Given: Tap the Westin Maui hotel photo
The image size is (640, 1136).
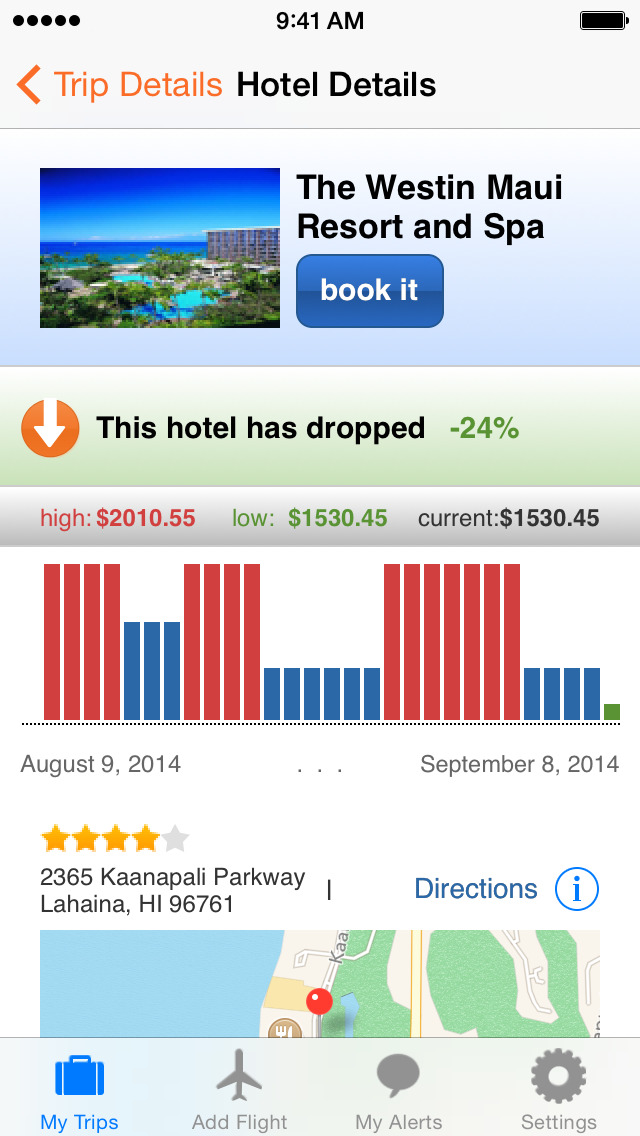Looking at the screenshot, I should 160,247.
